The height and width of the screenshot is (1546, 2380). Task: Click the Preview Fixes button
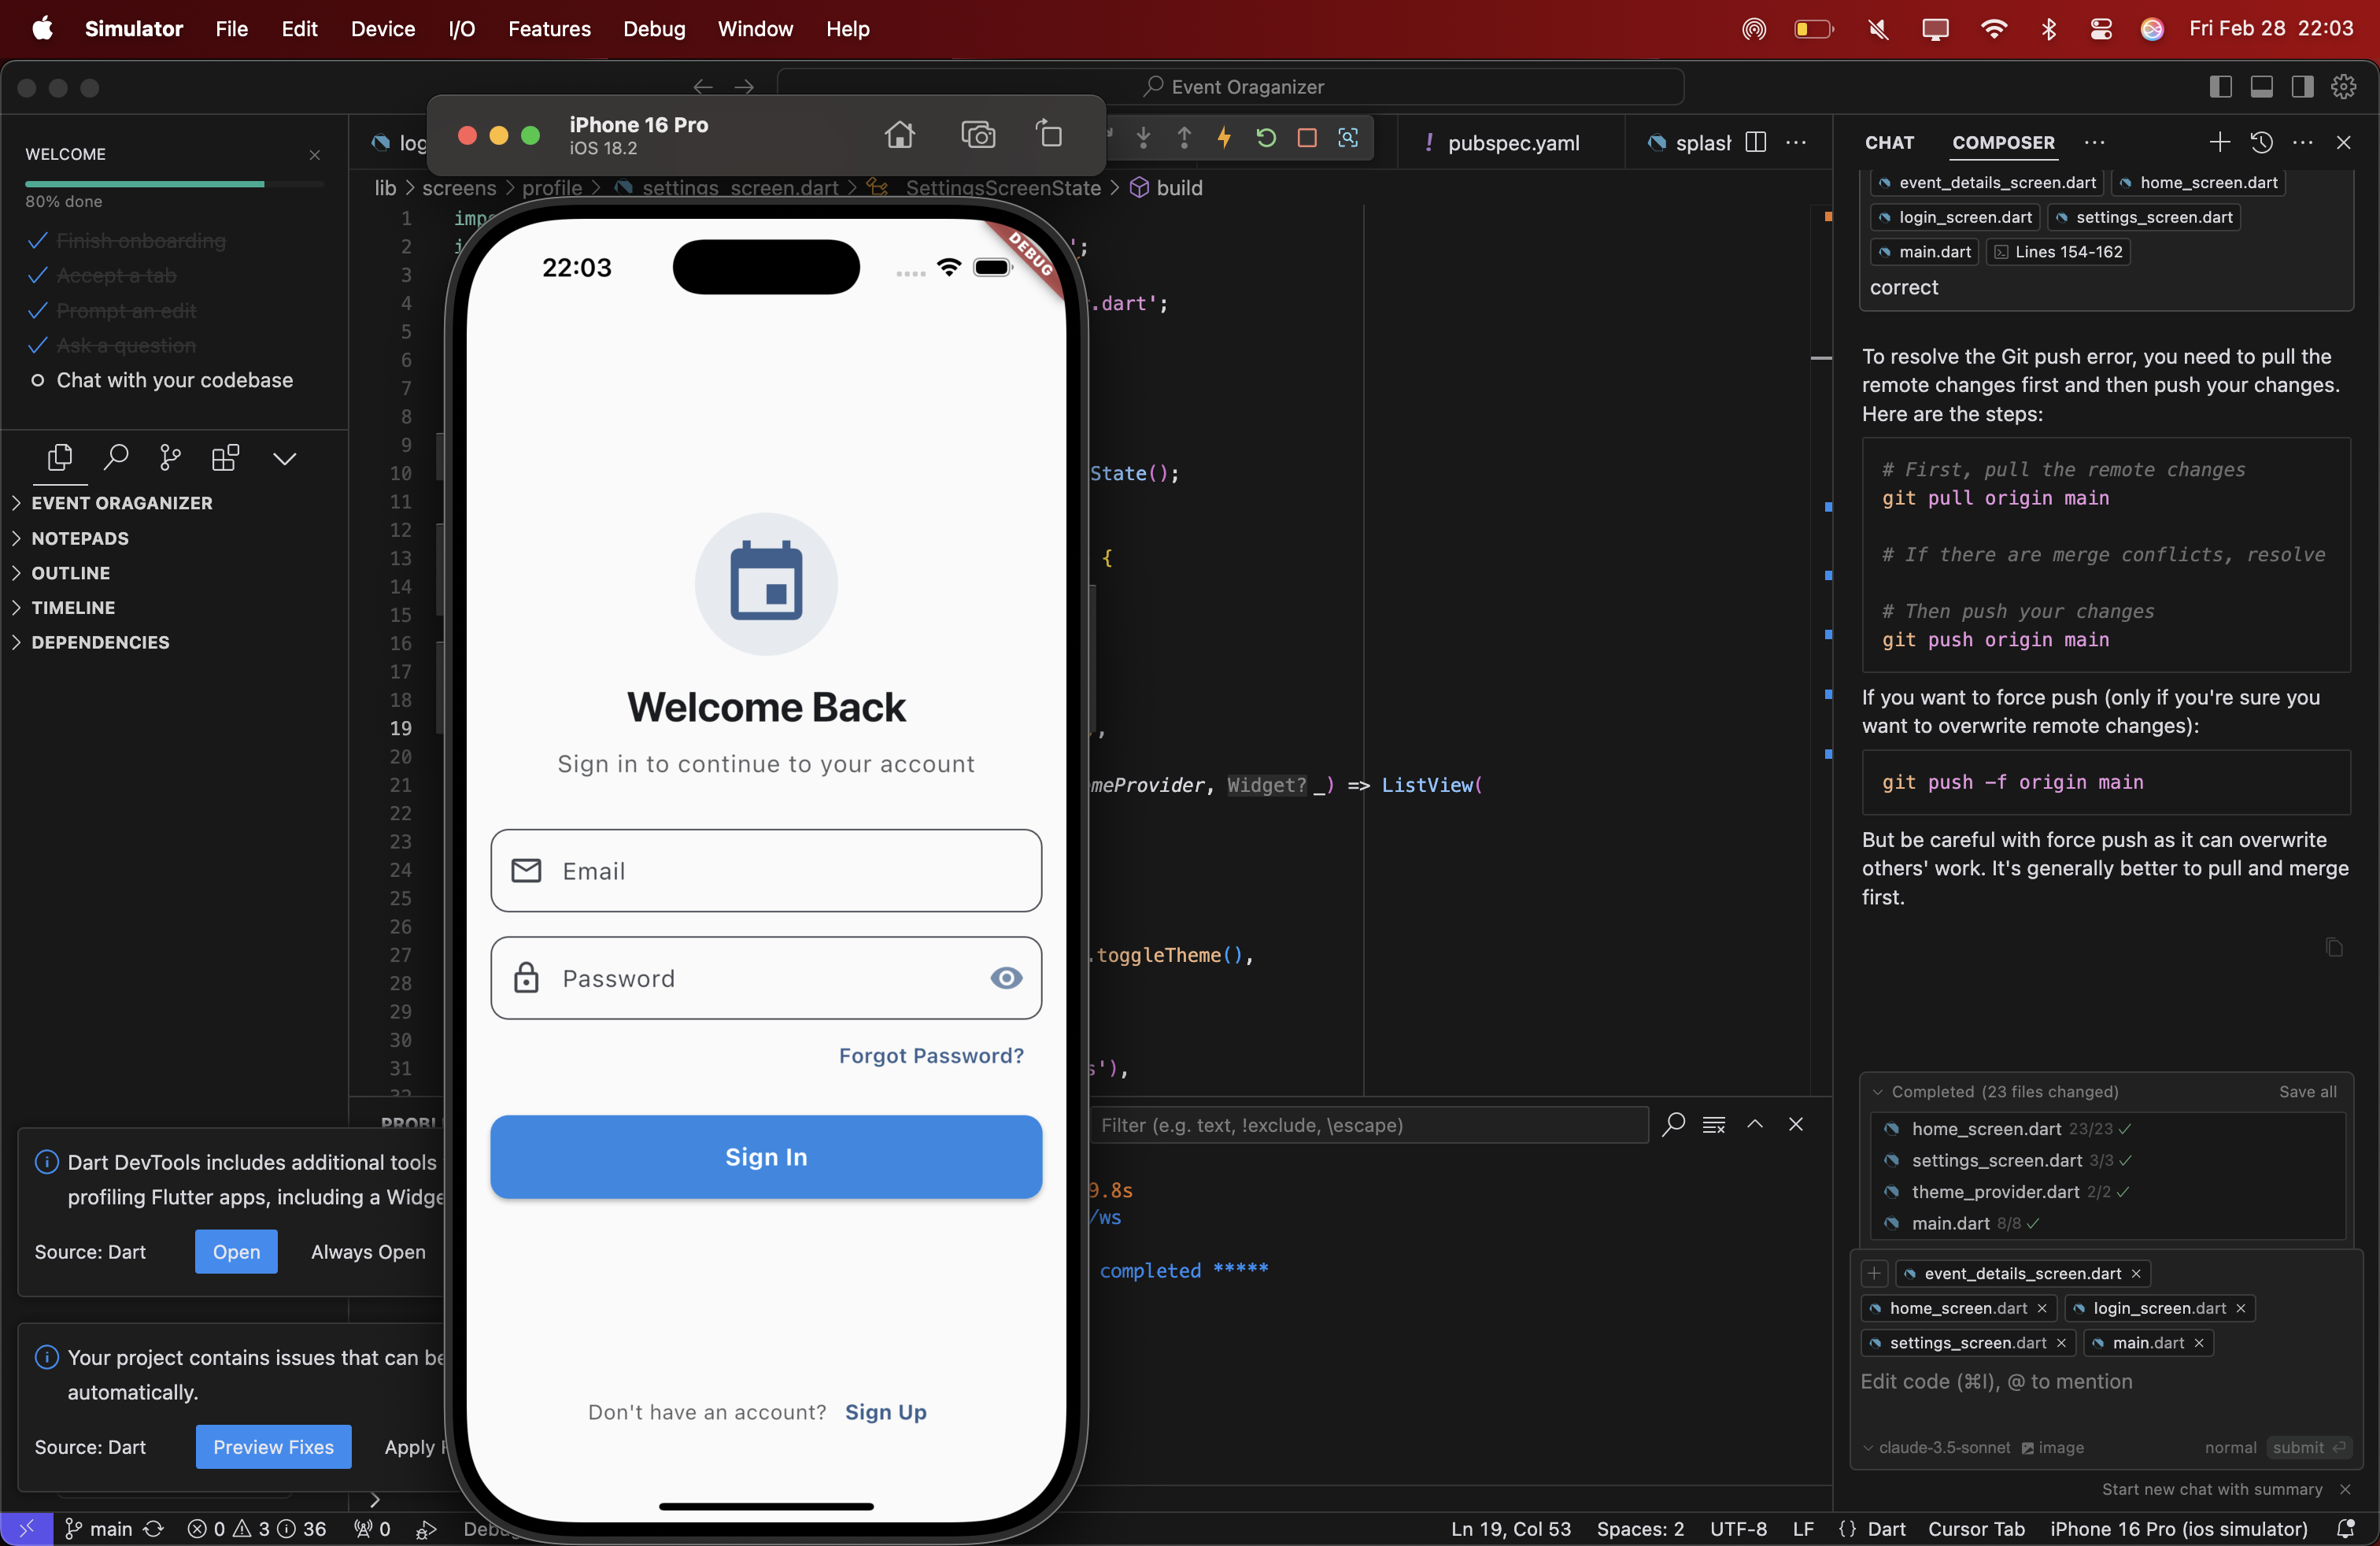pos(273,1446)
